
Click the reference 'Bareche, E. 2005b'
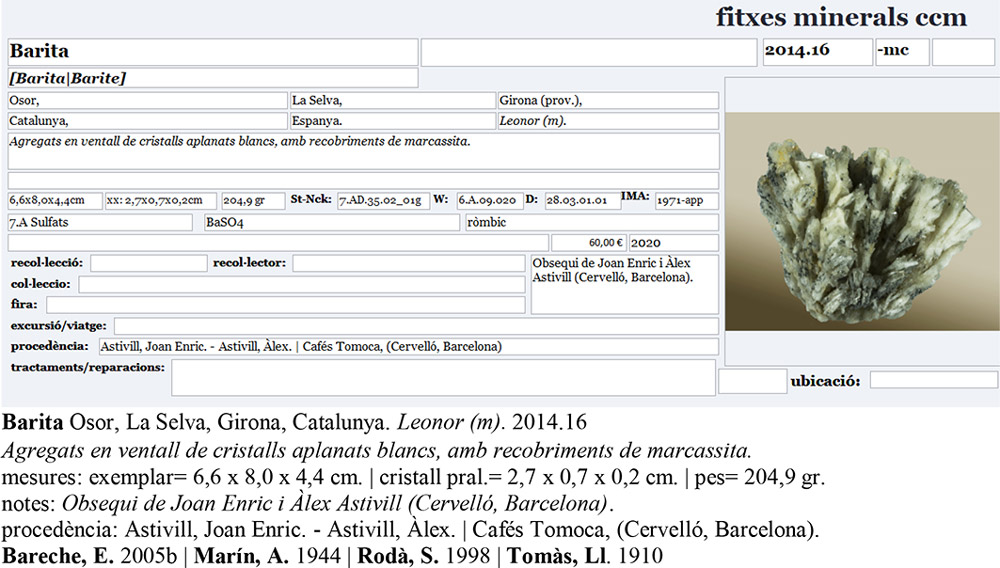(90, 556)
